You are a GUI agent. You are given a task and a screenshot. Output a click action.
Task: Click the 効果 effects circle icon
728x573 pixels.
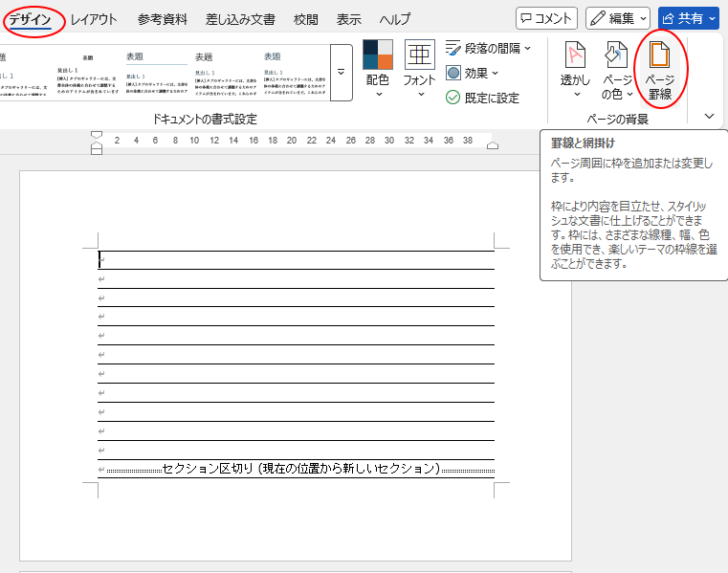pyautogui.click(x=453, y=73)
